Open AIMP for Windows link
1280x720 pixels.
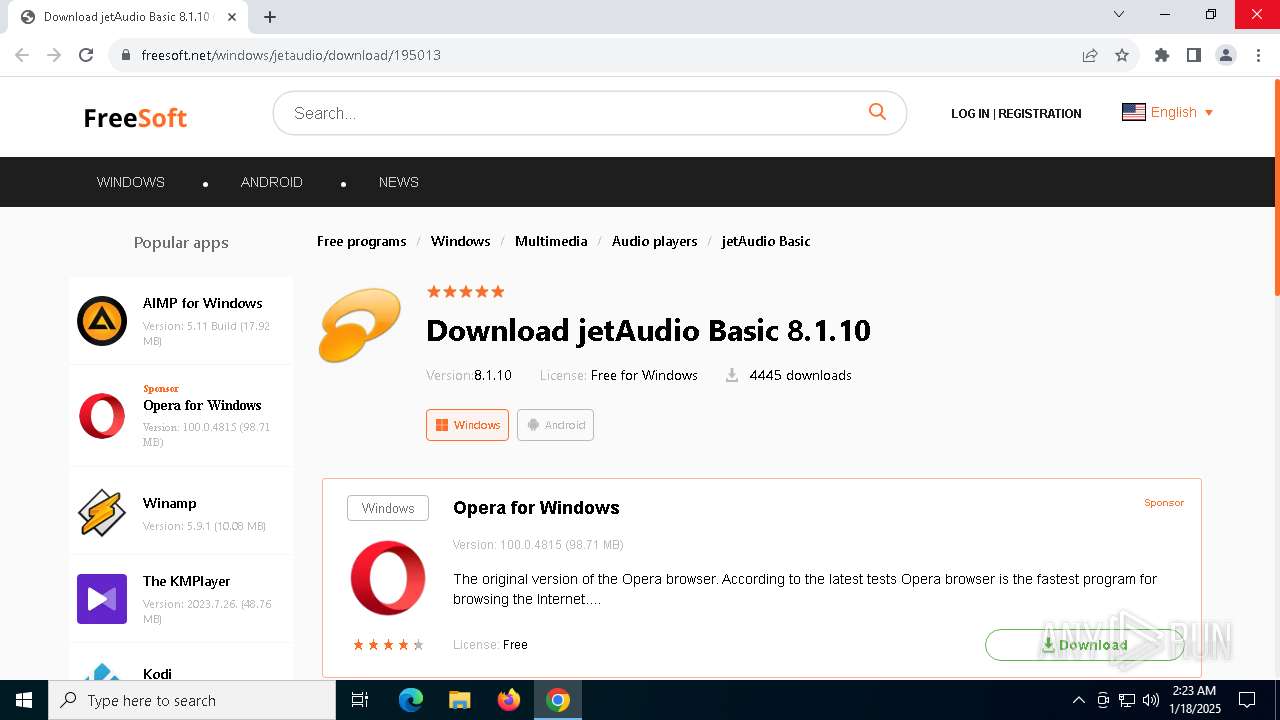coord(202,303)
